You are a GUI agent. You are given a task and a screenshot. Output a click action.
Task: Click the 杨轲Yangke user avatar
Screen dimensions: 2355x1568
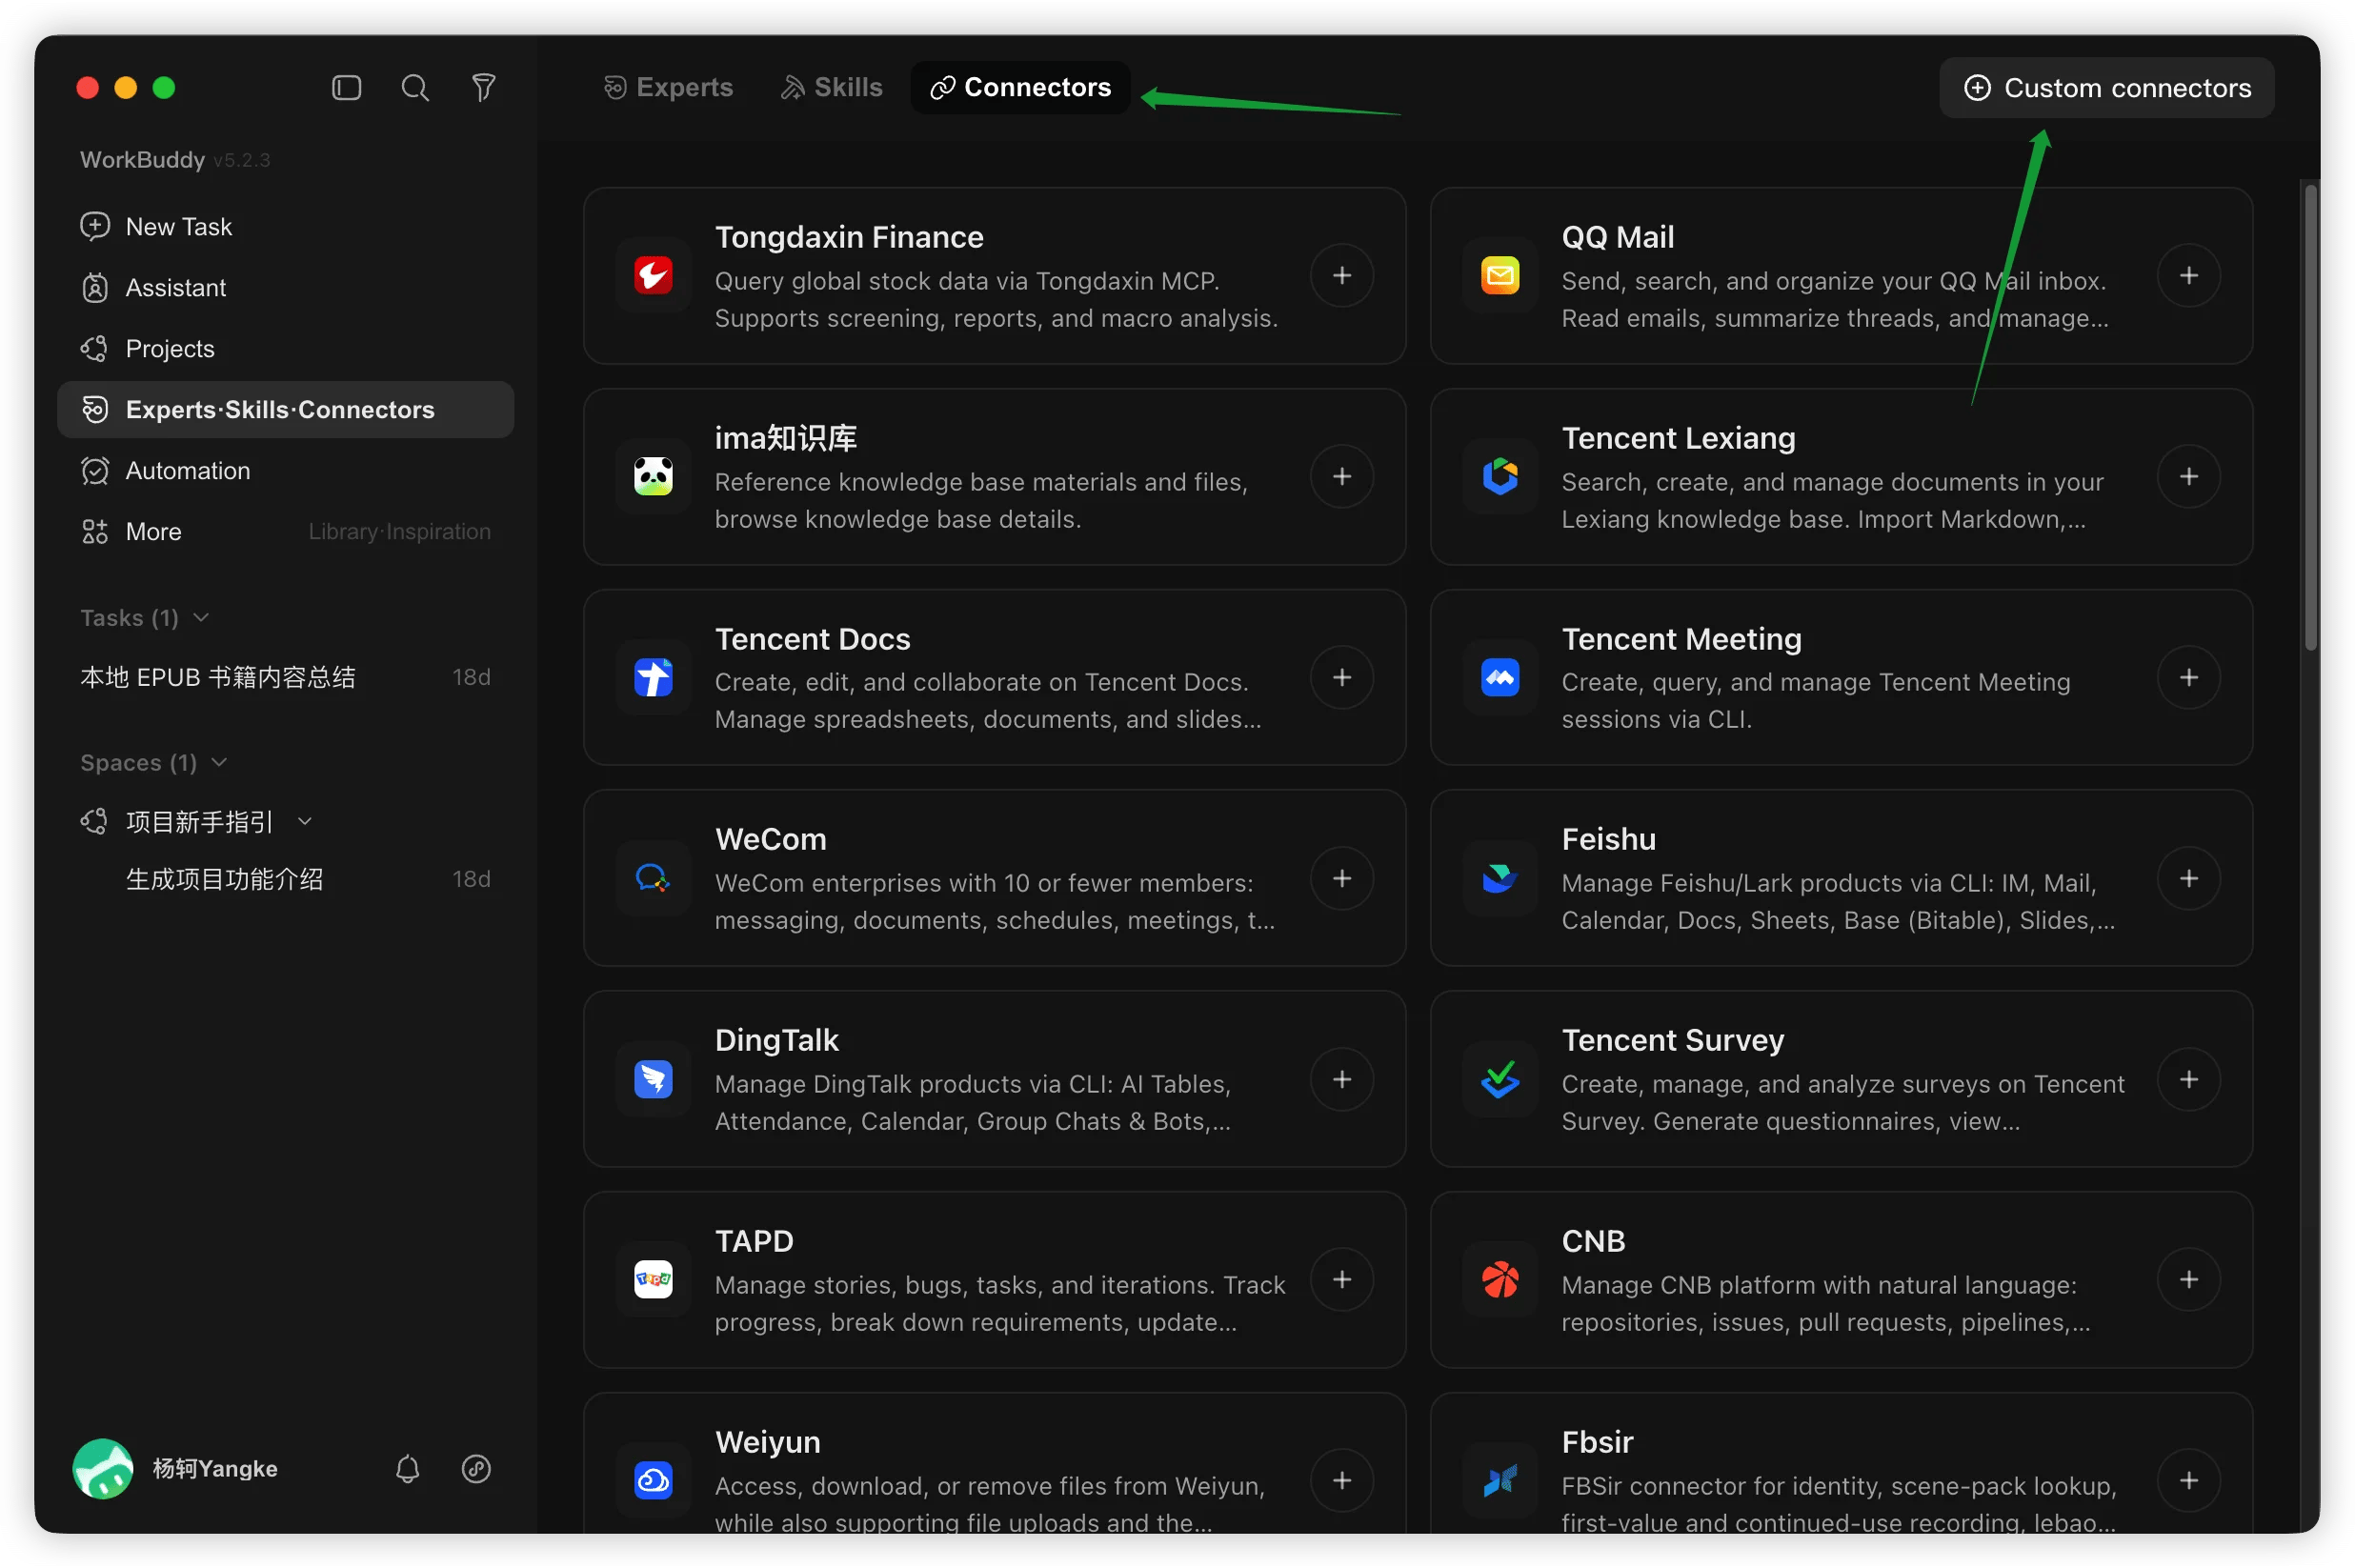point(103,1468)
